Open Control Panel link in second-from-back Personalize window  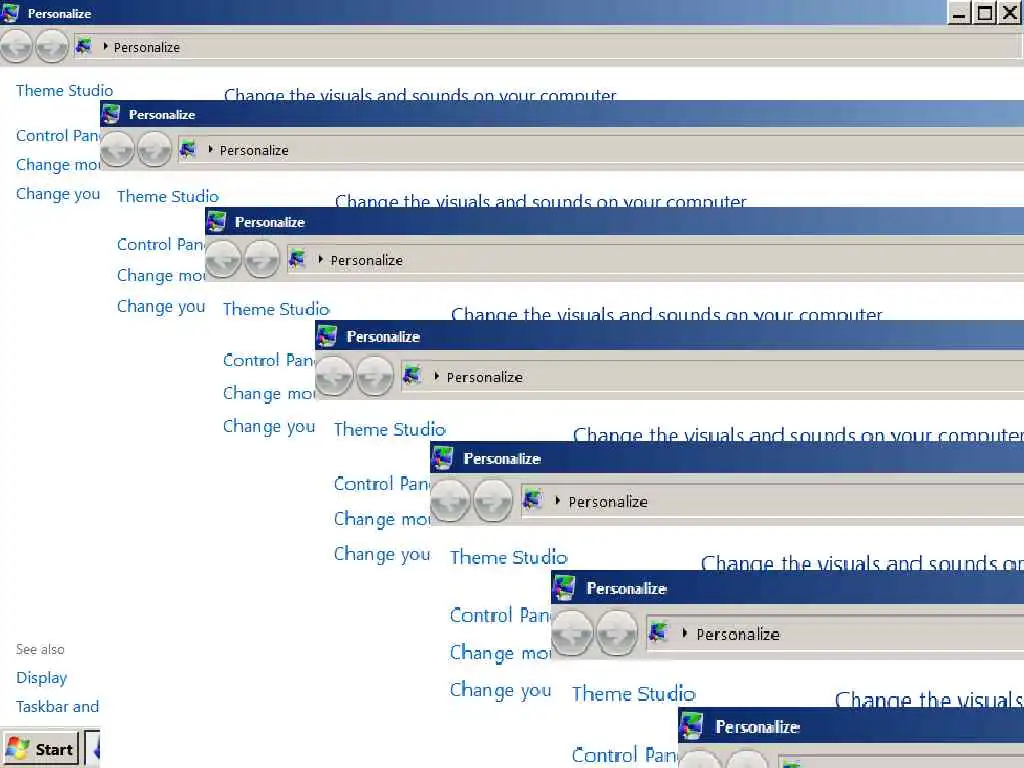click(x=161, y=244)
